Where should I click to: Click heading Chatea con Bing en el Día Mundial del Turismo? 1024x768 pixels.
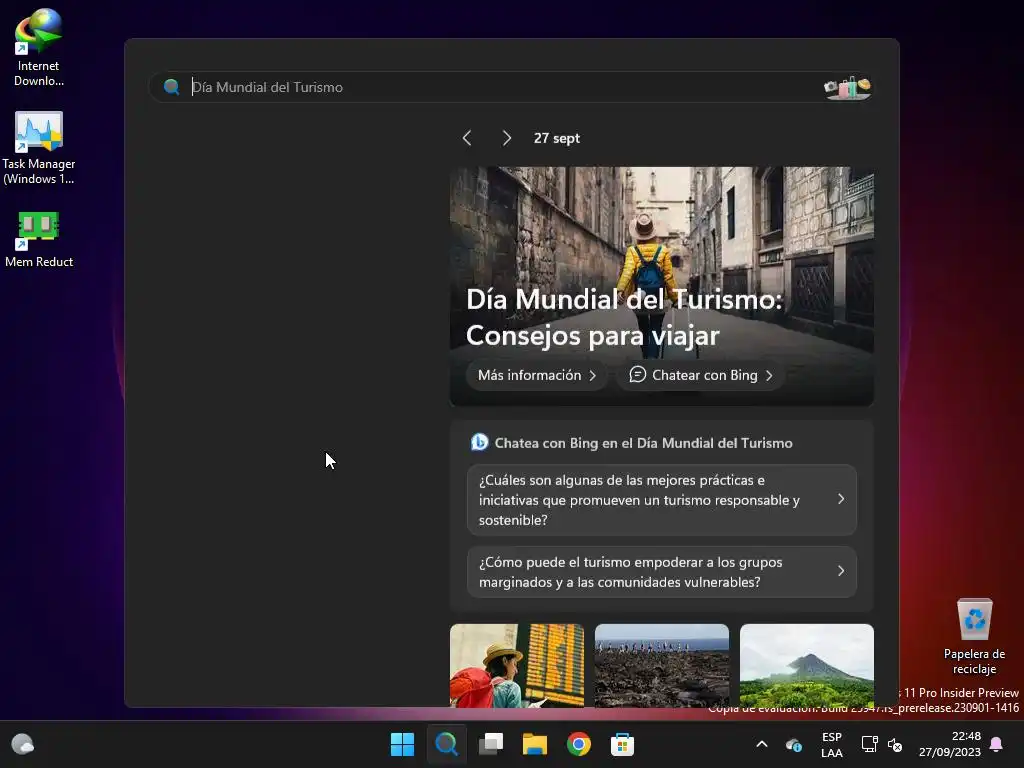pos(643,443)
